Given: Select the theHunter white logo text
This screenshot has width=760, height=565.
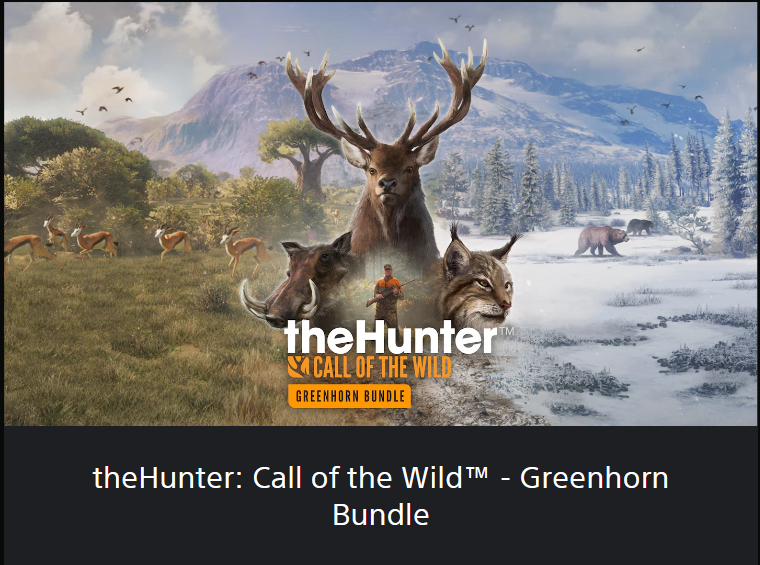Looking at the screenshot, I should [391, 337].
